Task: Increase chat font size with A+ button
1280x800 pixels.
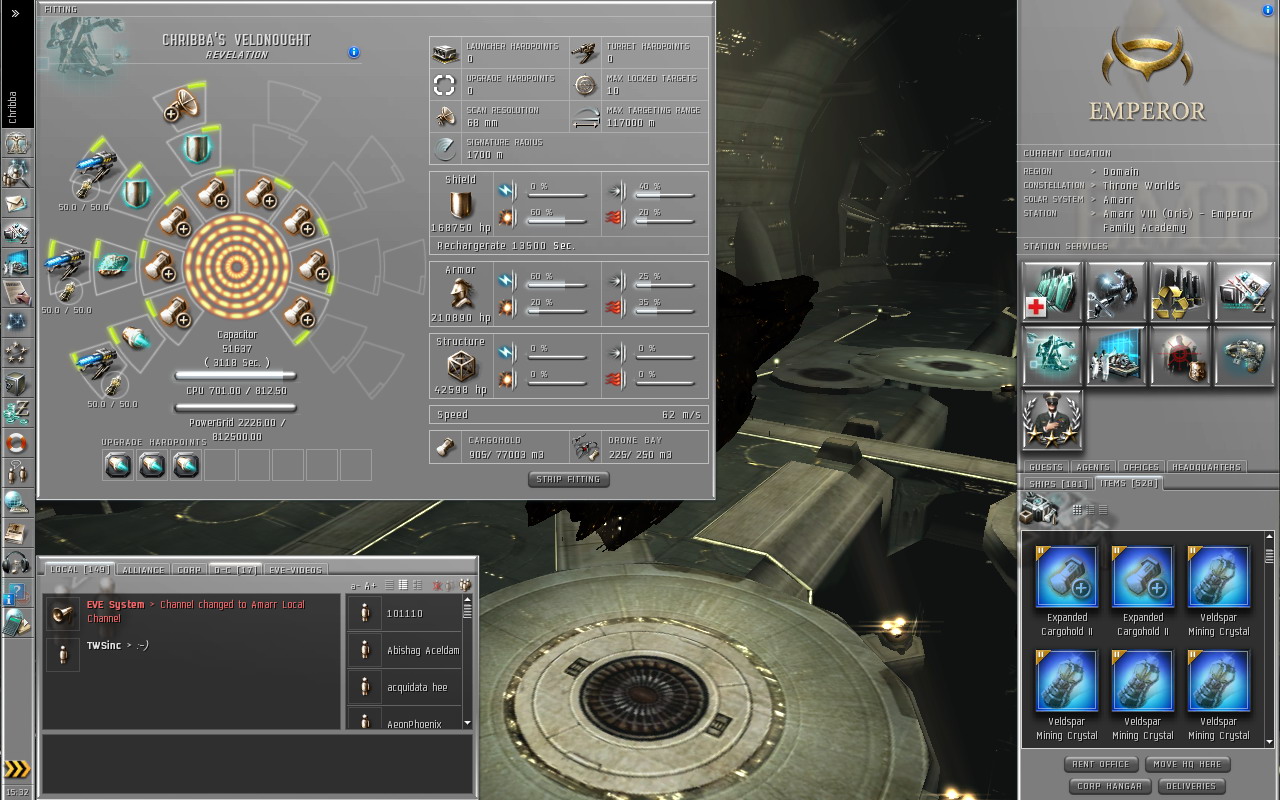Action: coord(370,586)
